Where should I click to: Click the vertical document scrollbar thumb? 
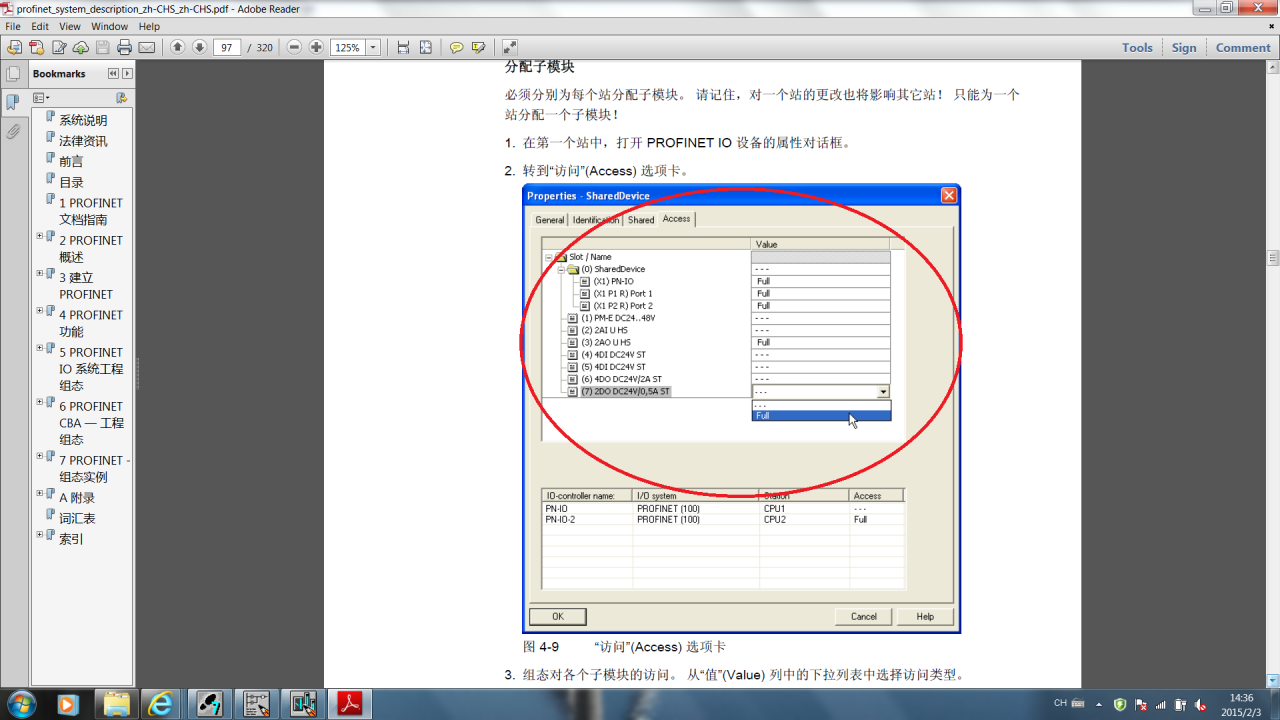(x=1273, y=258)
